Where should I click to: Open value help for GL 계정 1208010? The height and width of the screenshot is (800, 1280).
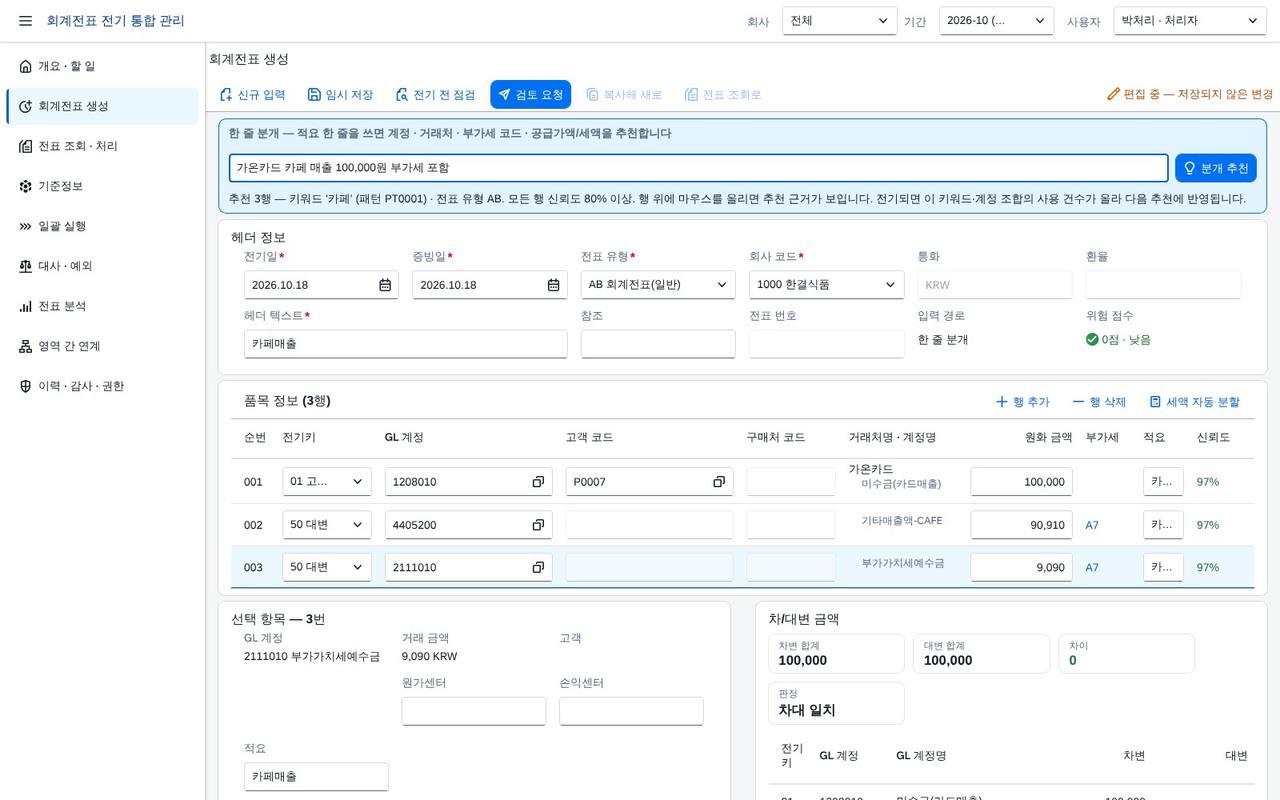point(538,482)
